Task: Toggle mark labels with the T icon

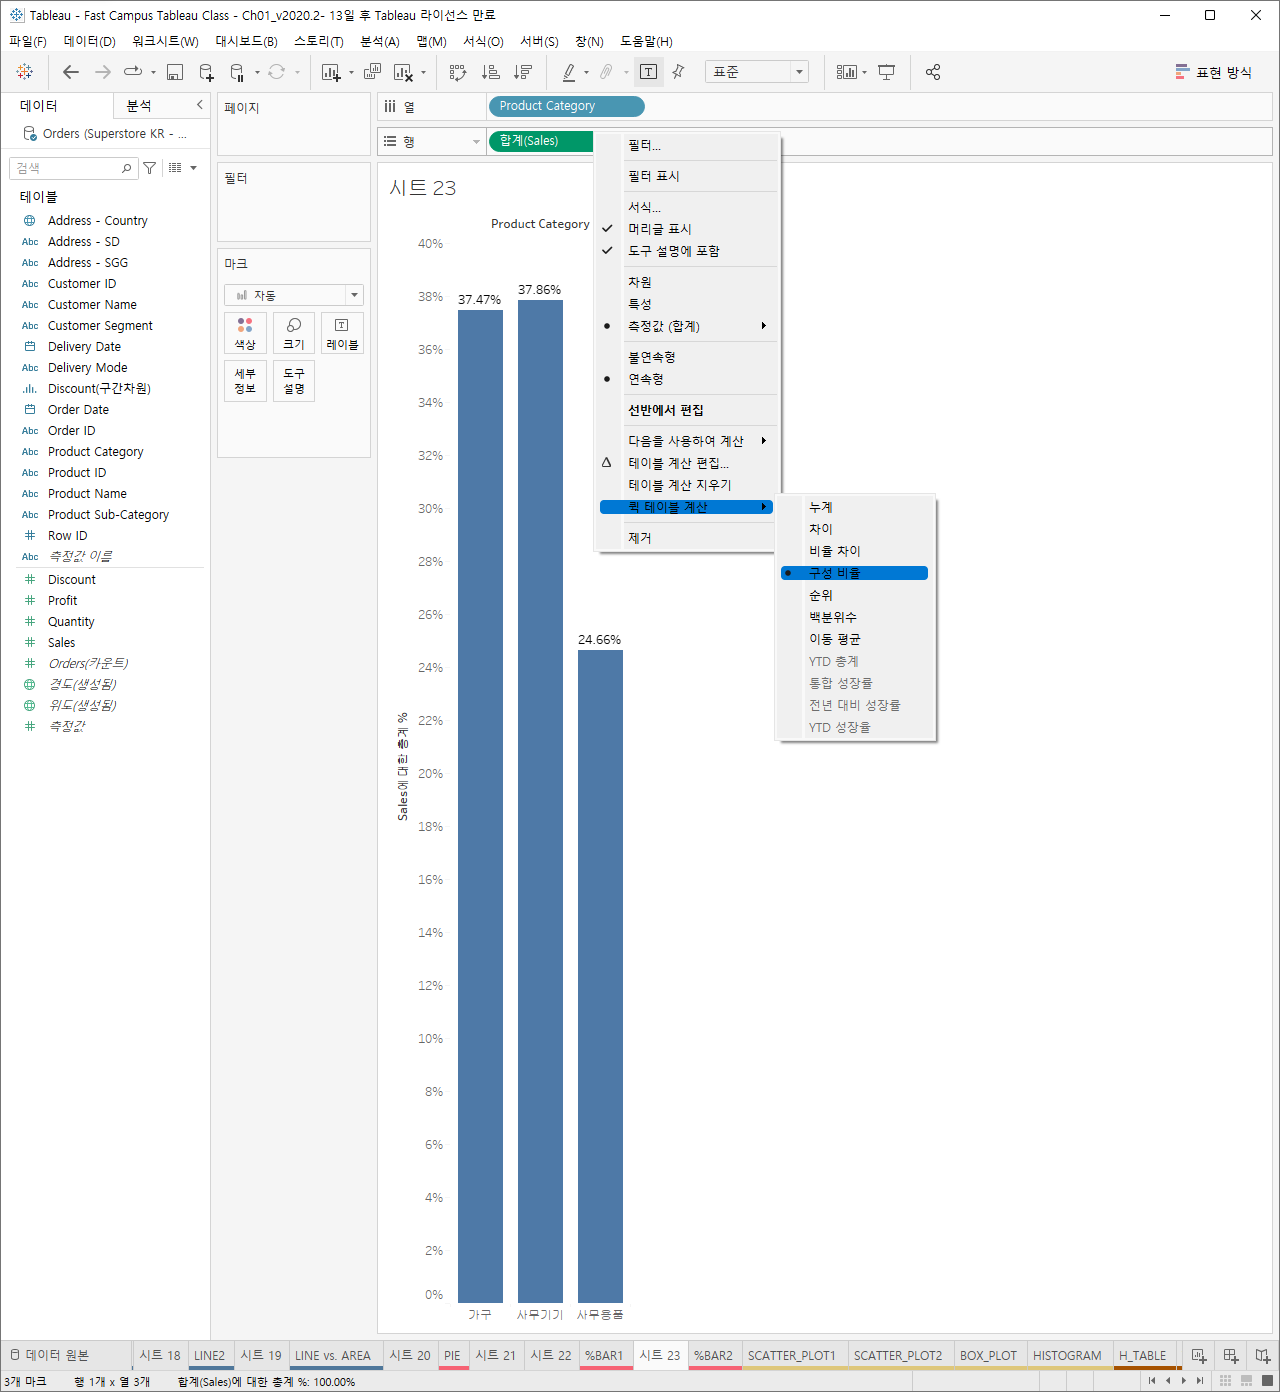Action: (648, 72)
